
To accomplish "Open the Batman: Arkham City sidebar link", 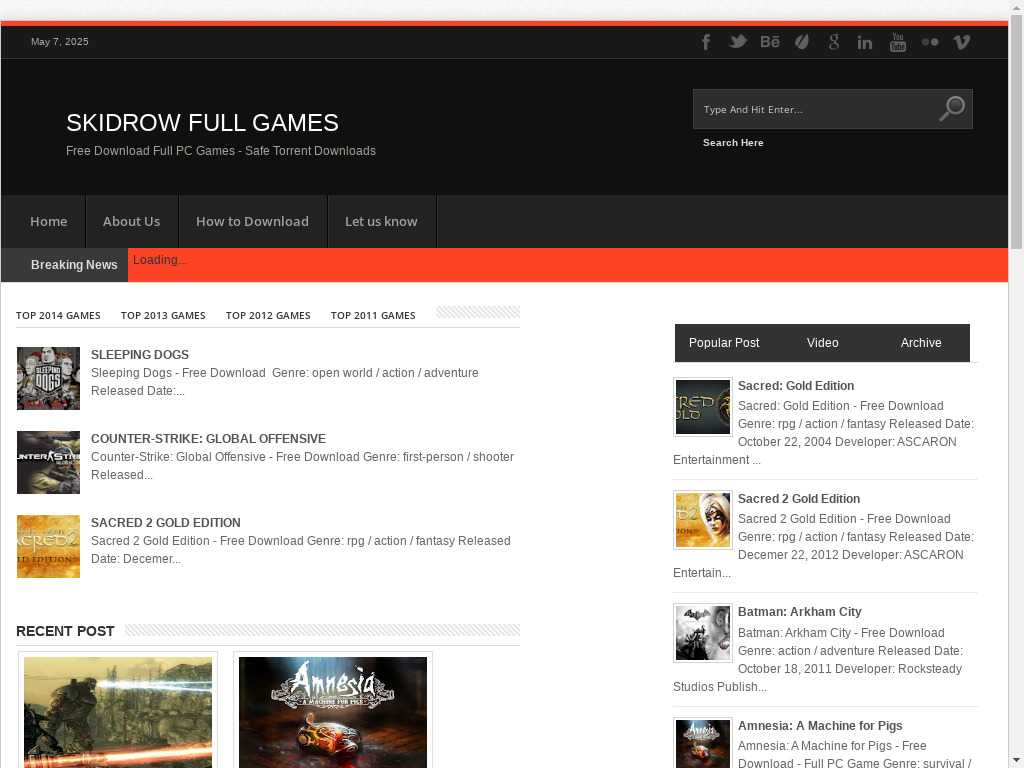I will [x=799, y=612].
